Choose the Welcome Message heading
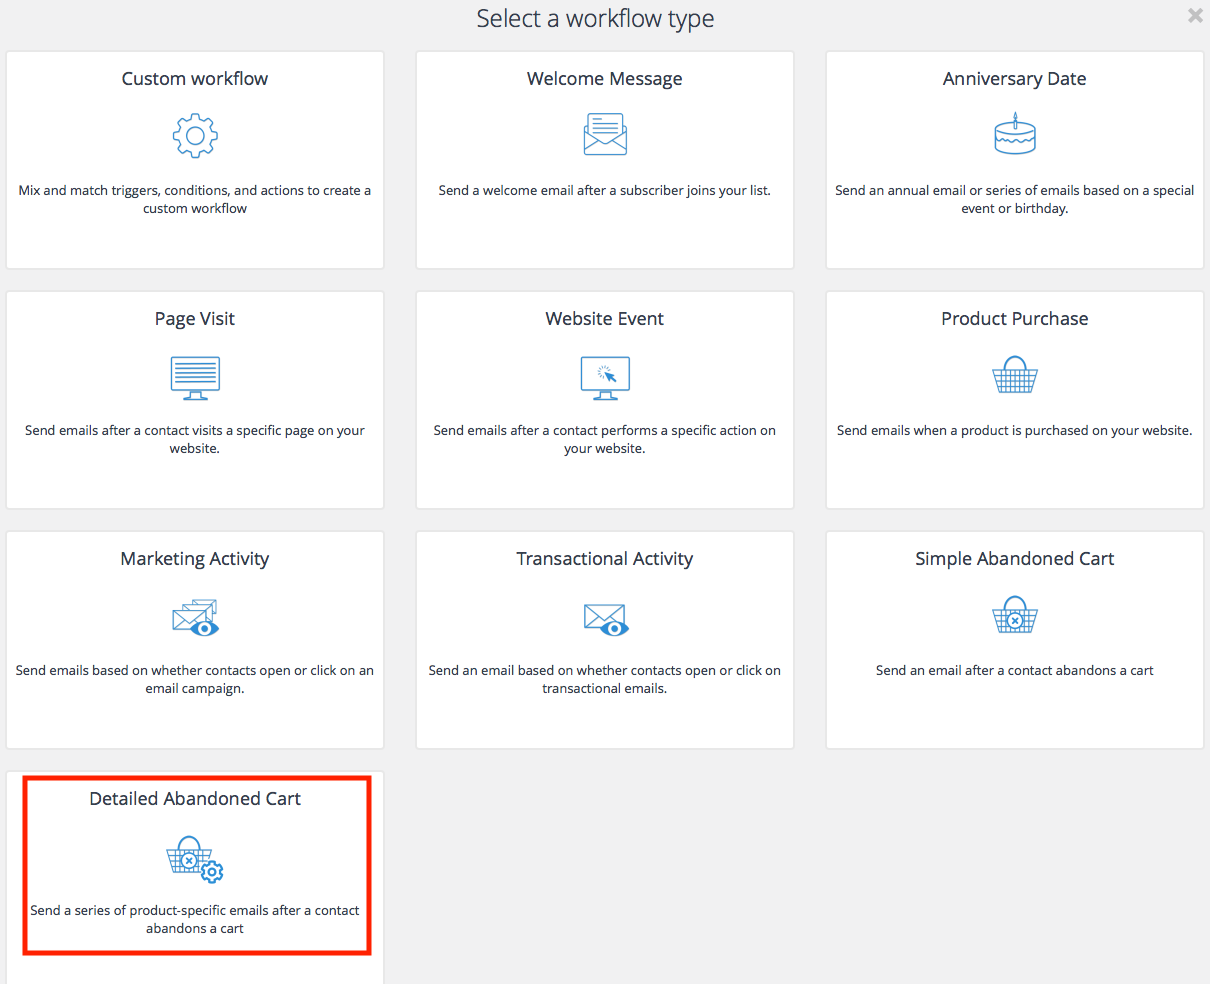Image resolution: width=1210 pixels, height=984 pixels. (605, 79)
